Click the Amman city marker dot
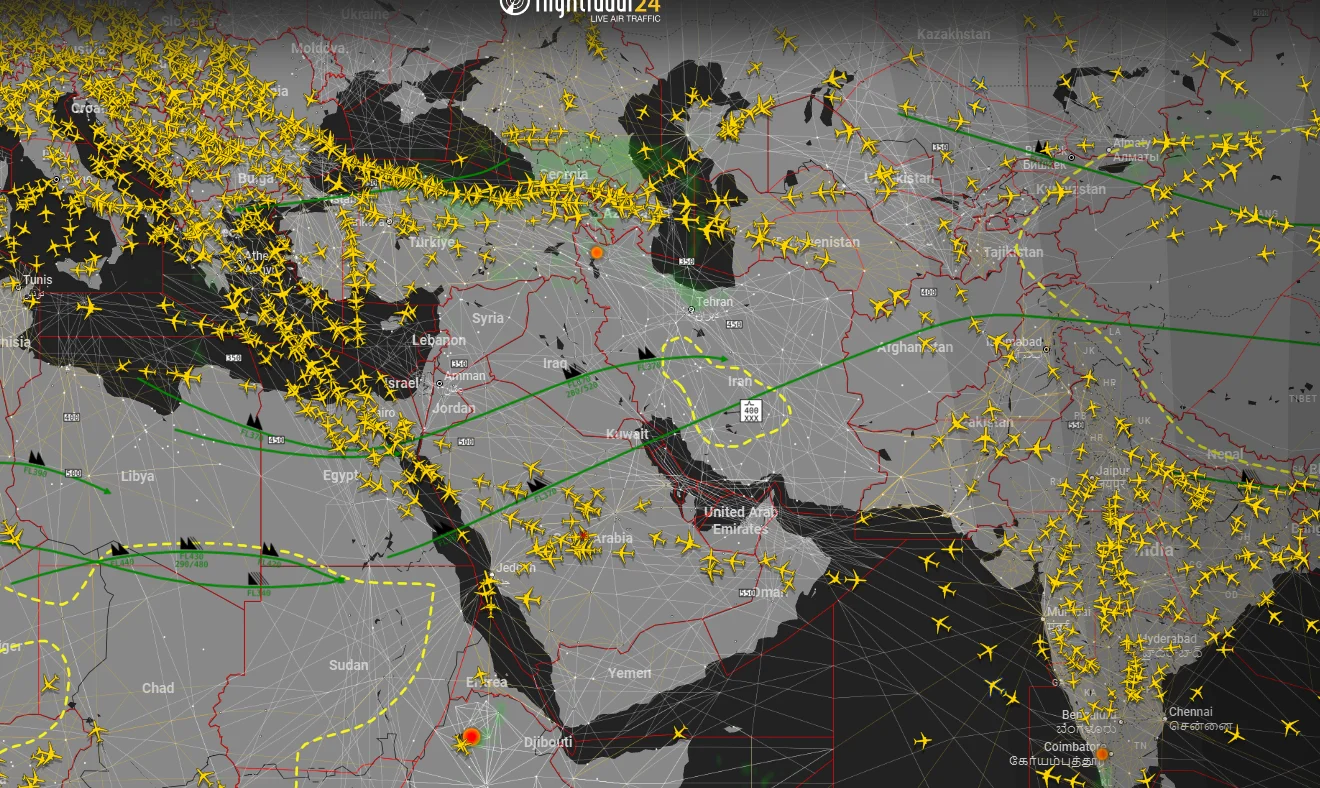Viewport: 1320px width, 788px height. [440, 383]
